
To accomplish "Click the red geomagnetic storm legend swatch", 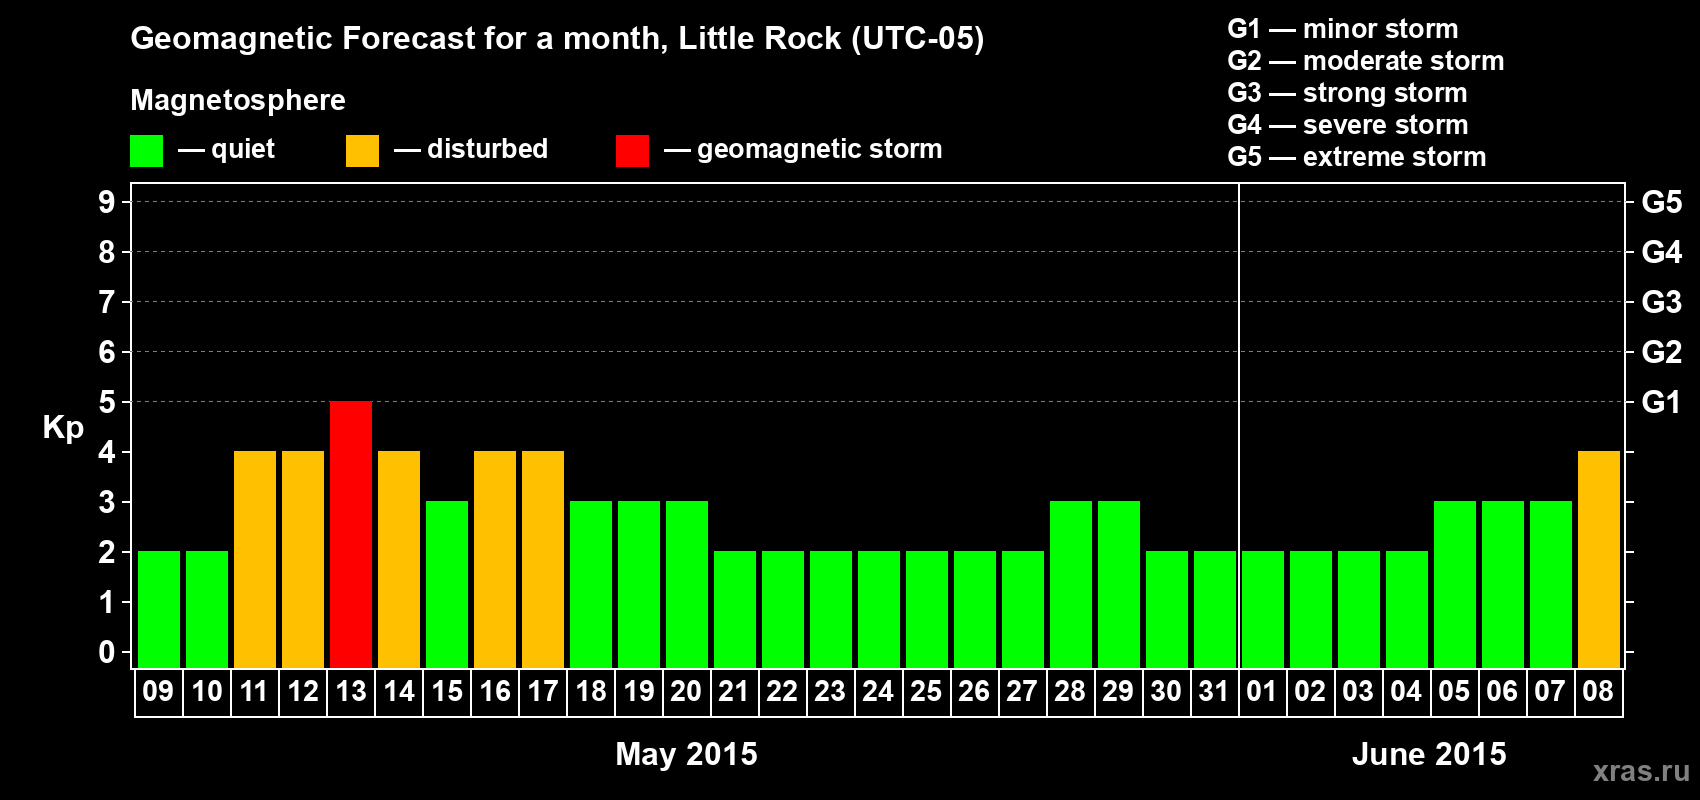I will 633,151.
